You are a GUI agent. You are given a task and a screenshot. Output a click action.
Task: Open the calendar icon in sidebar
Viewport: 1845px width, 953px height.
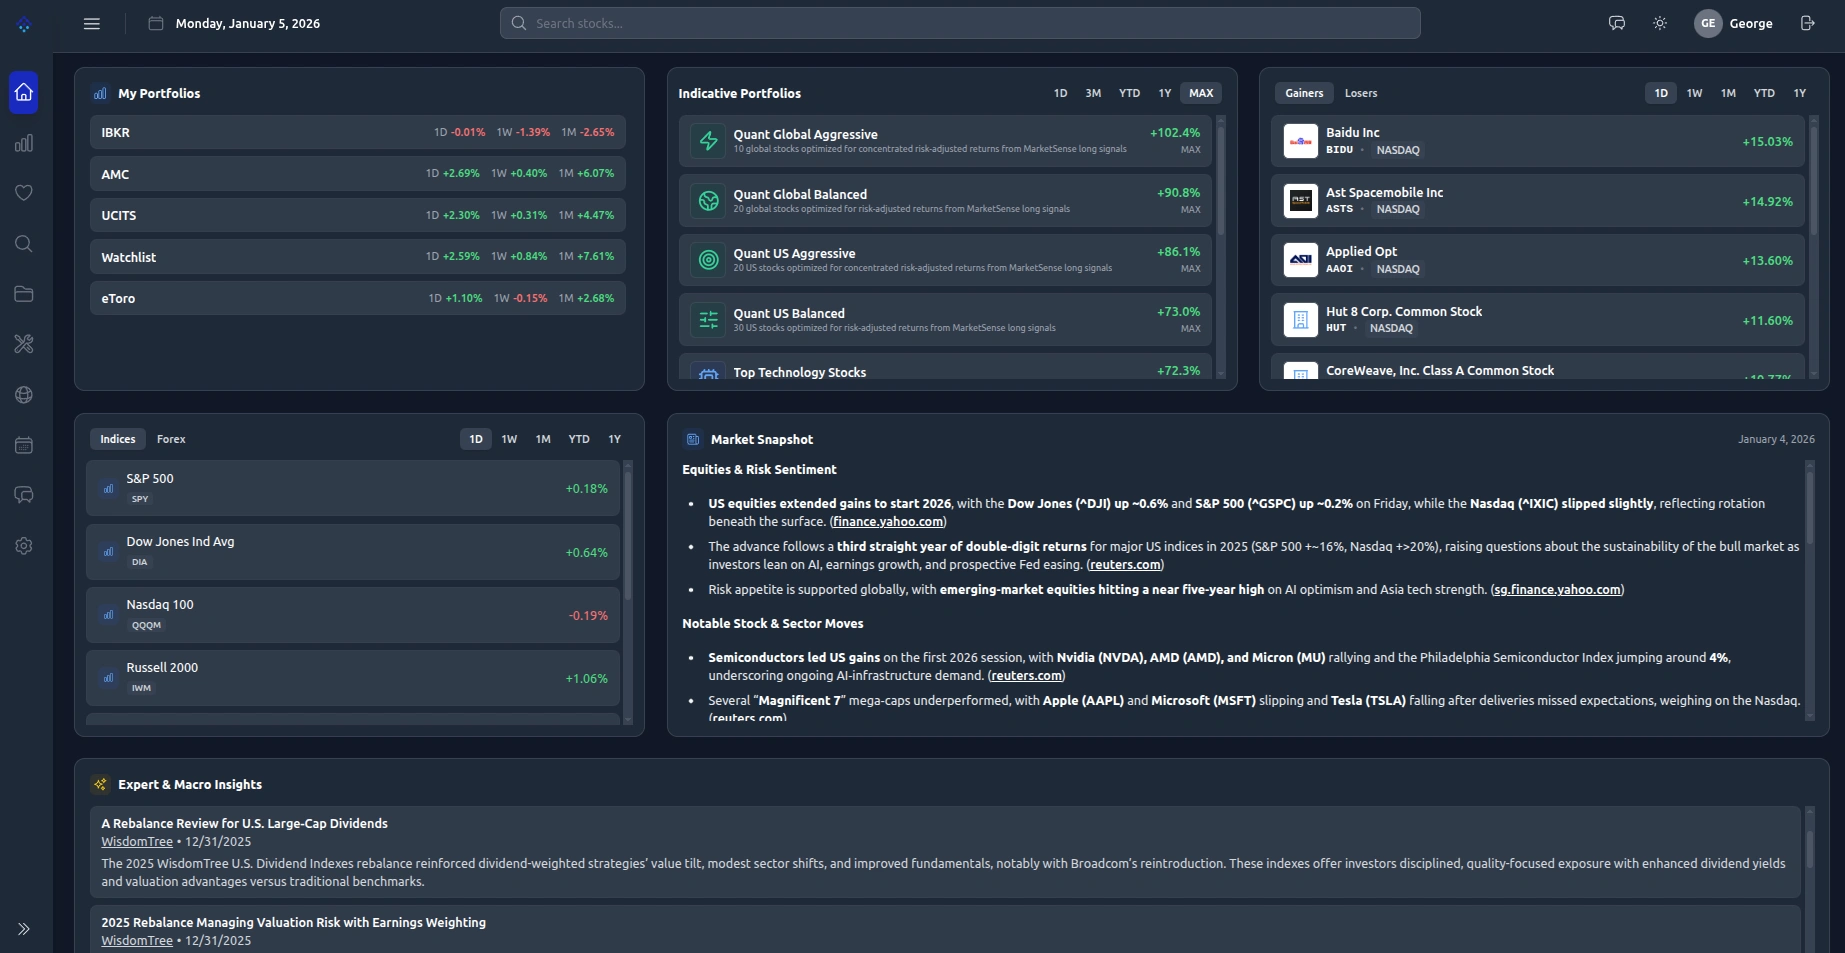24,445
